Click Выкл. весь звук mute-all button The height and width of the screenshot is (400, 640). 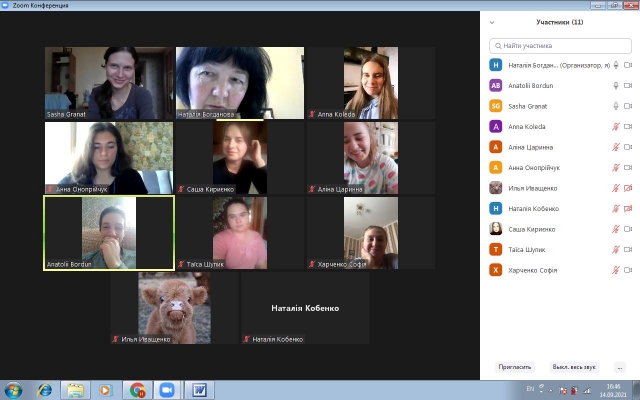pyautogui.click(x=574, y=367)
